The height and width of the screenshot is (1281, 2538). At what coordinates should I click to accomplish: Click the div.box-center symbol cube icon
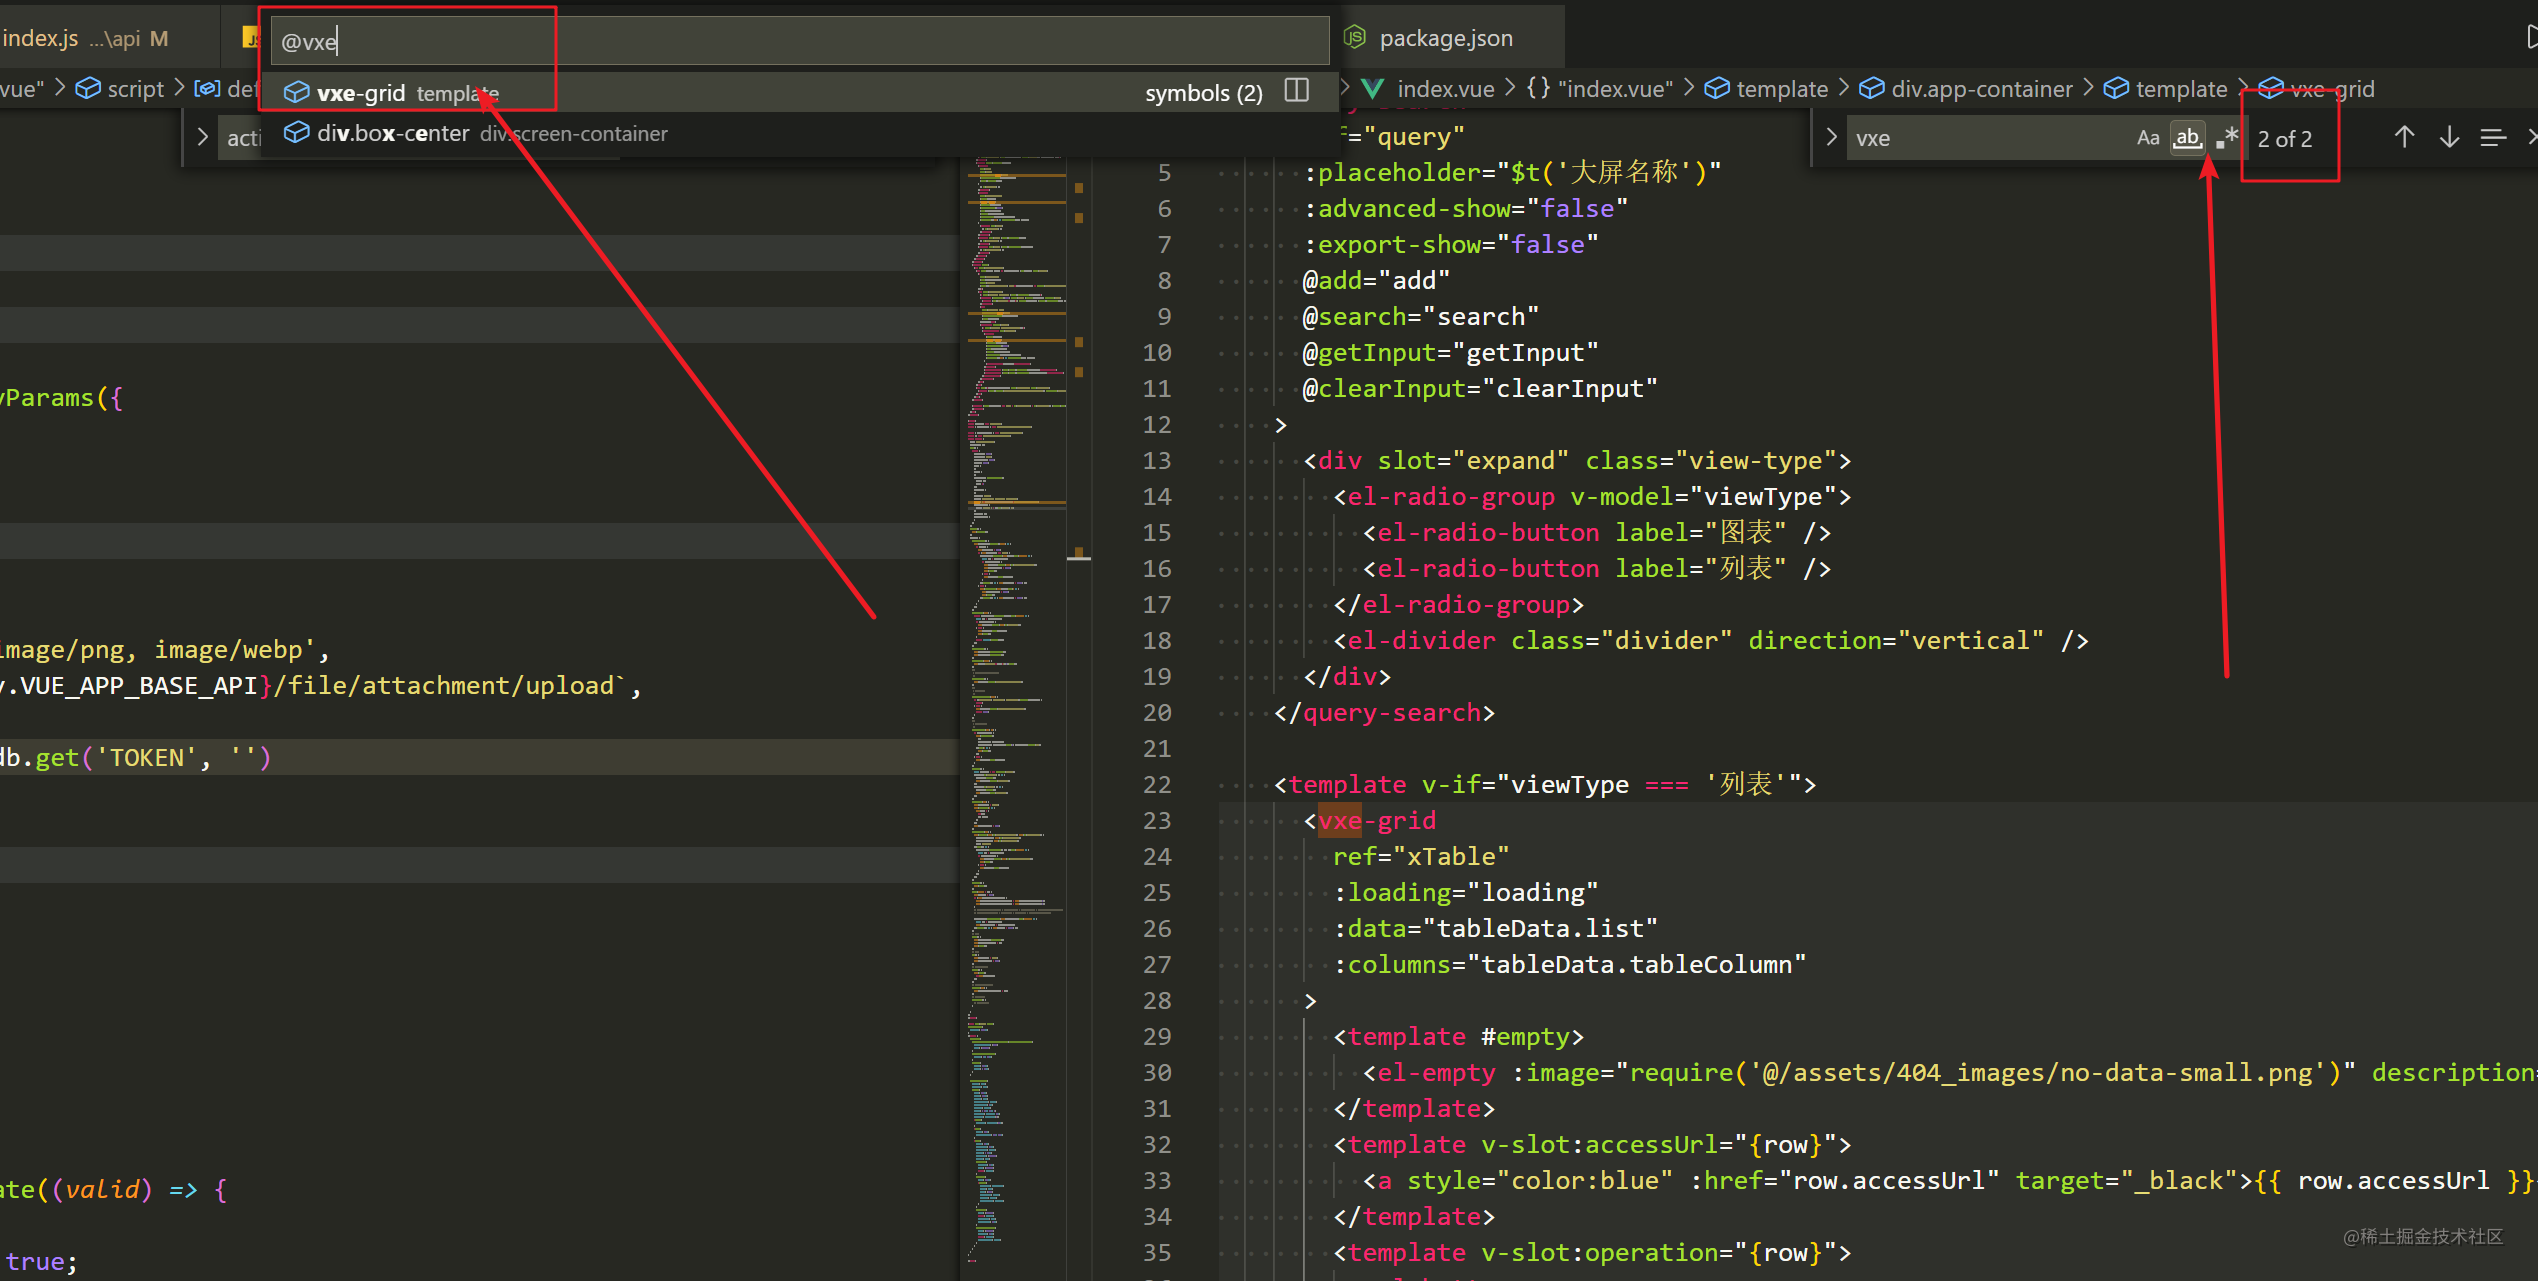(296, 133)
